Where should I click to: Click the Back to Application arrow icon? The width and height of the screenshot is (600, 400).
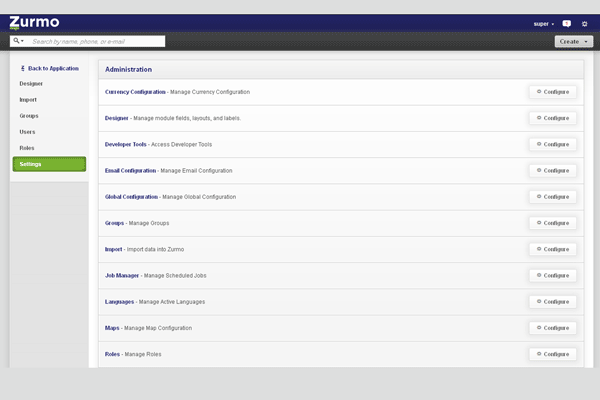point(23,68)
